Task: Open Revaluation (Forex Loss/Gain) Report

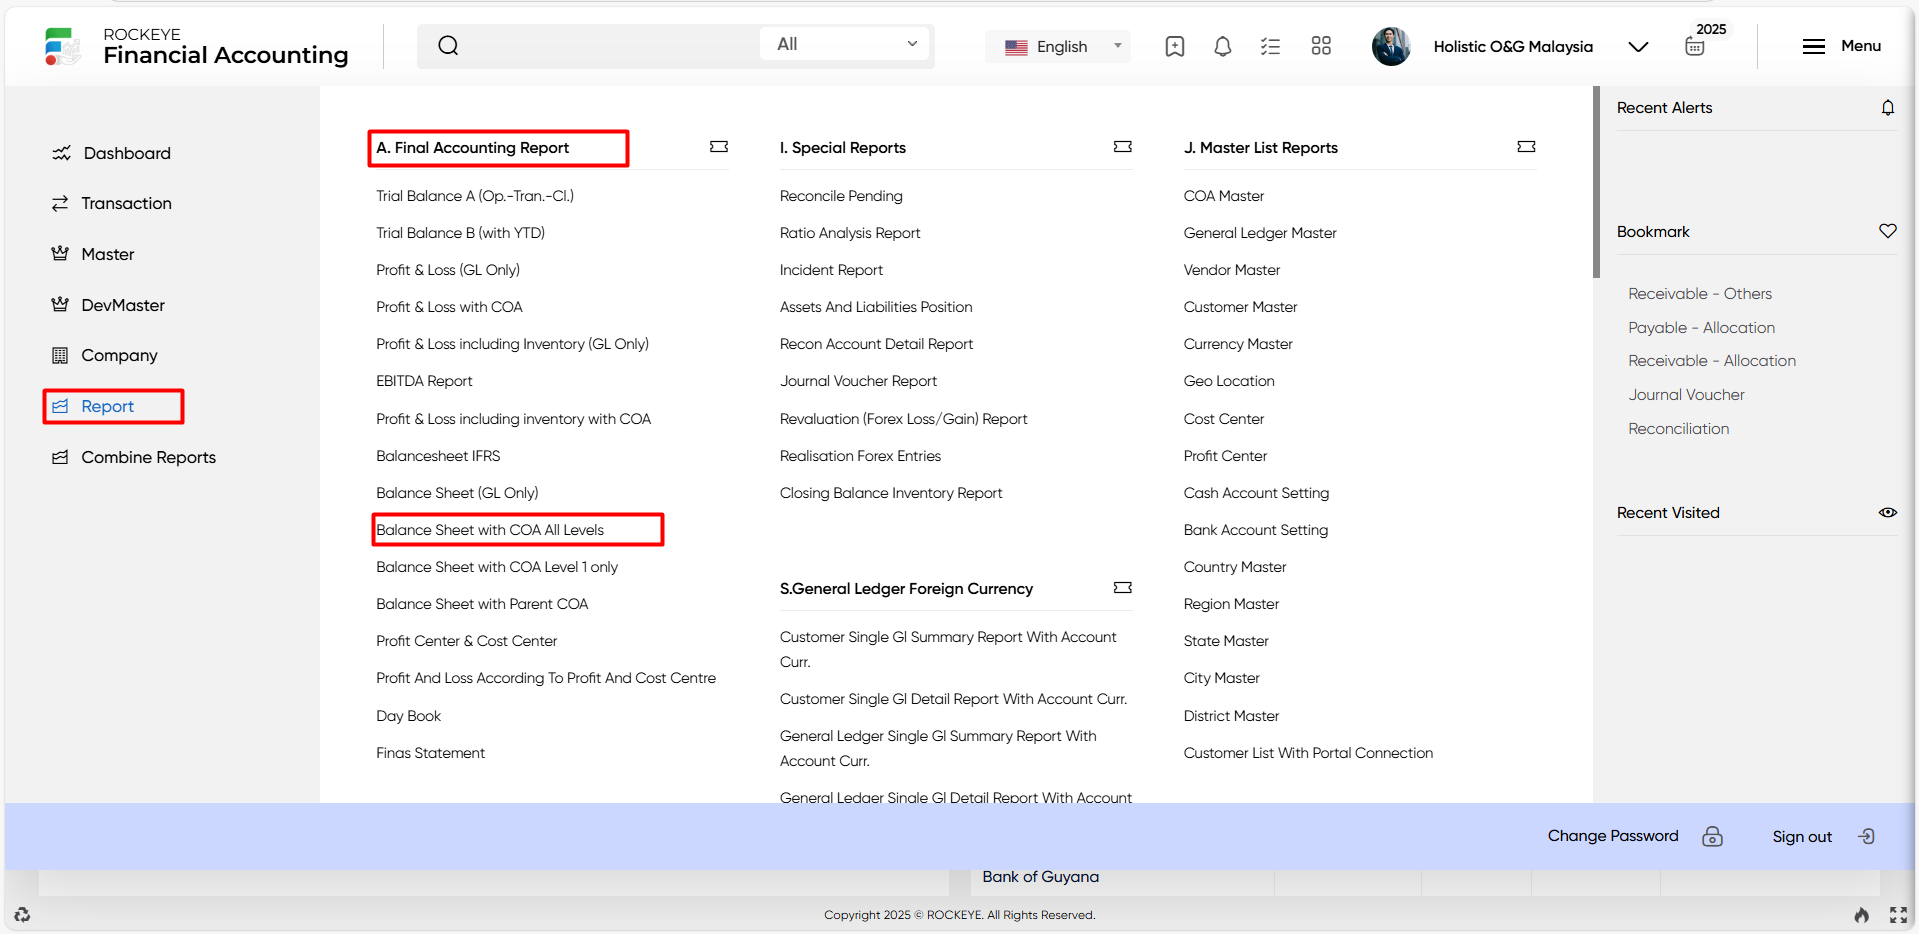Action: [903, 419]
